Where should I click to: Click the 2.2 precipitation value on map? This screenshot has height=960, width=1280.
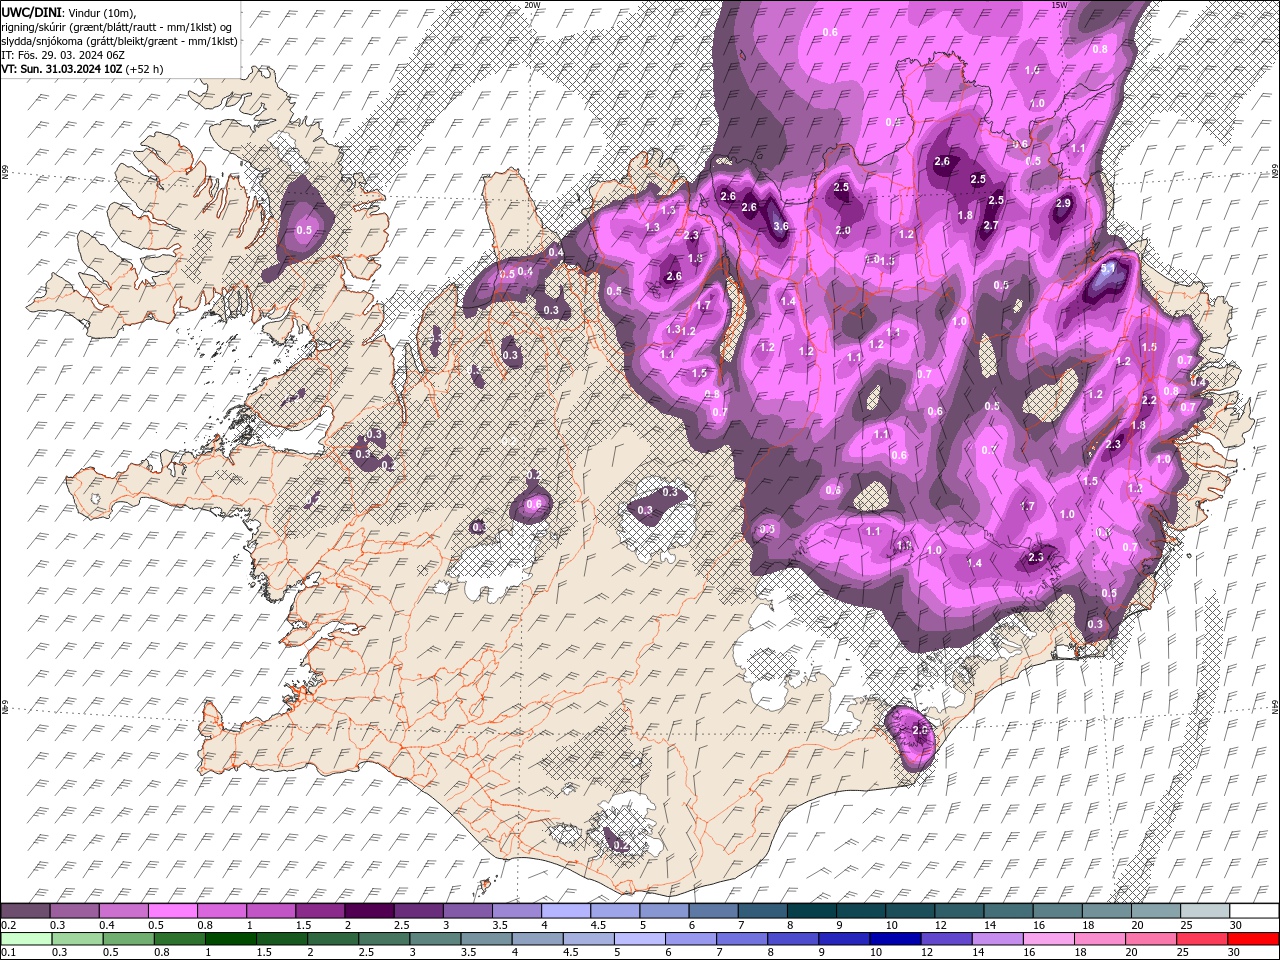(1149, 400)
